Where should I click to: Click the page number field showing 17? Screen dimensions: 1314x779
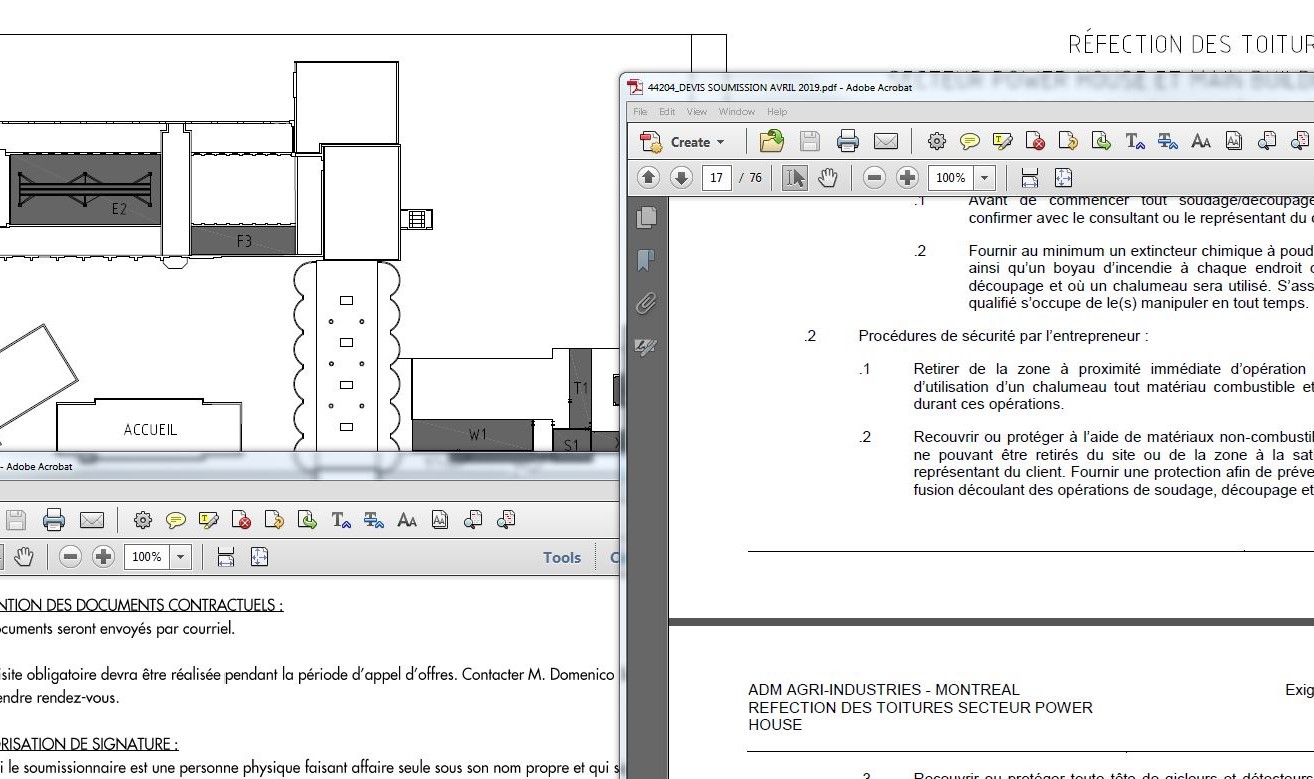[x=716, y=178]
